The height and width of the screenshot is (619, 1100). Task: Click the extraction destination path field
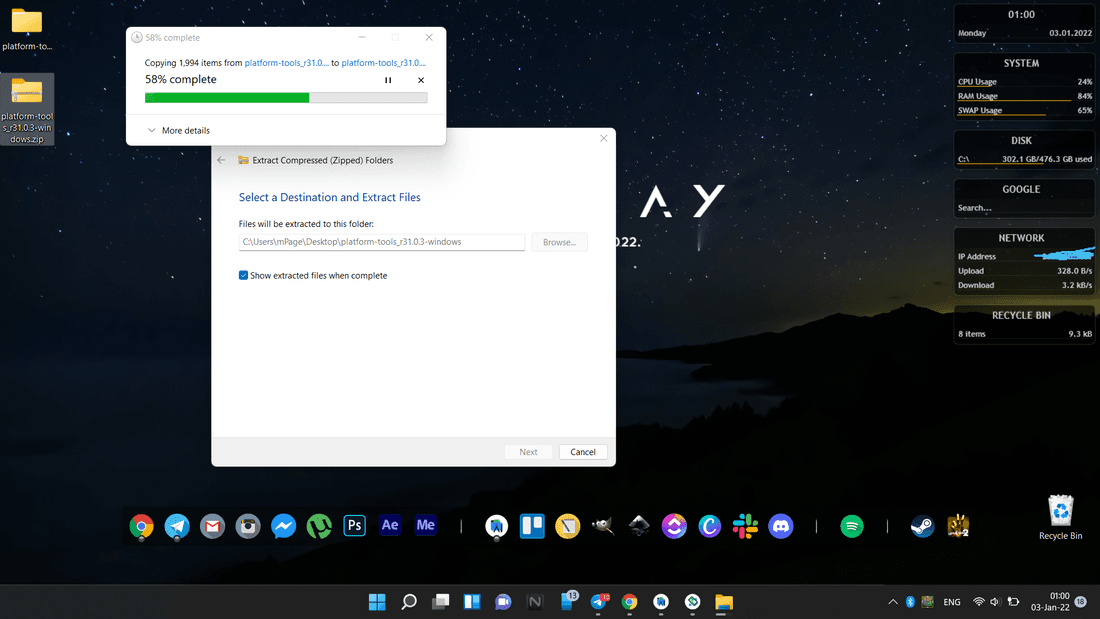(x=382, y=242)
